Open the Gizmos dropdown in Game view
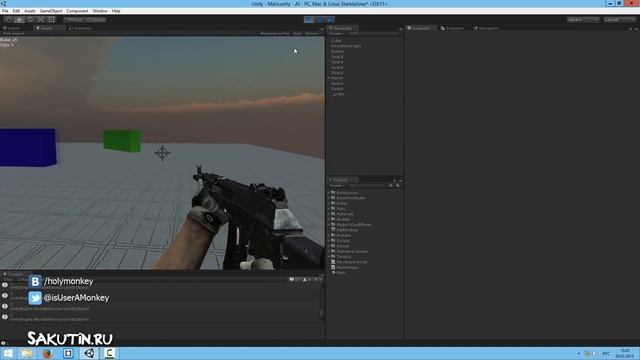The width and height of the screenshot is (640, 360). click(x=313, y=33)
